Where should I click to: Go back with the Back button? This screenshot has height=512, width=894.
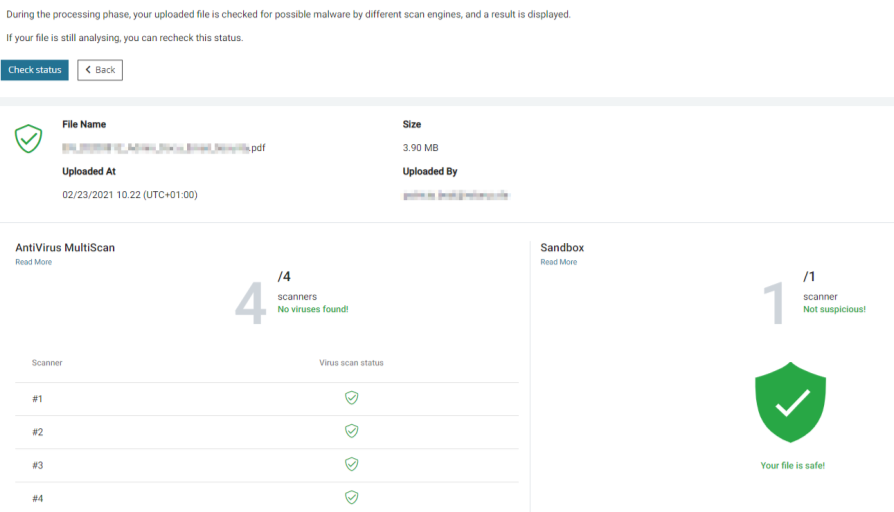100,70
